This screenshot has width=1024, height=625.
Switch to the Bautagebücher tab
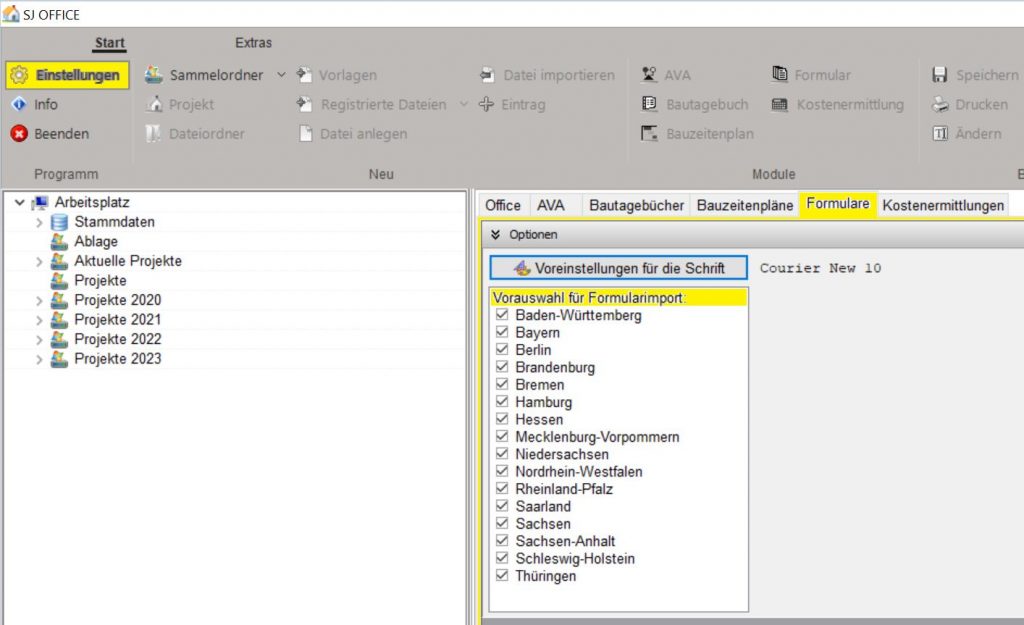coord(636,205)
